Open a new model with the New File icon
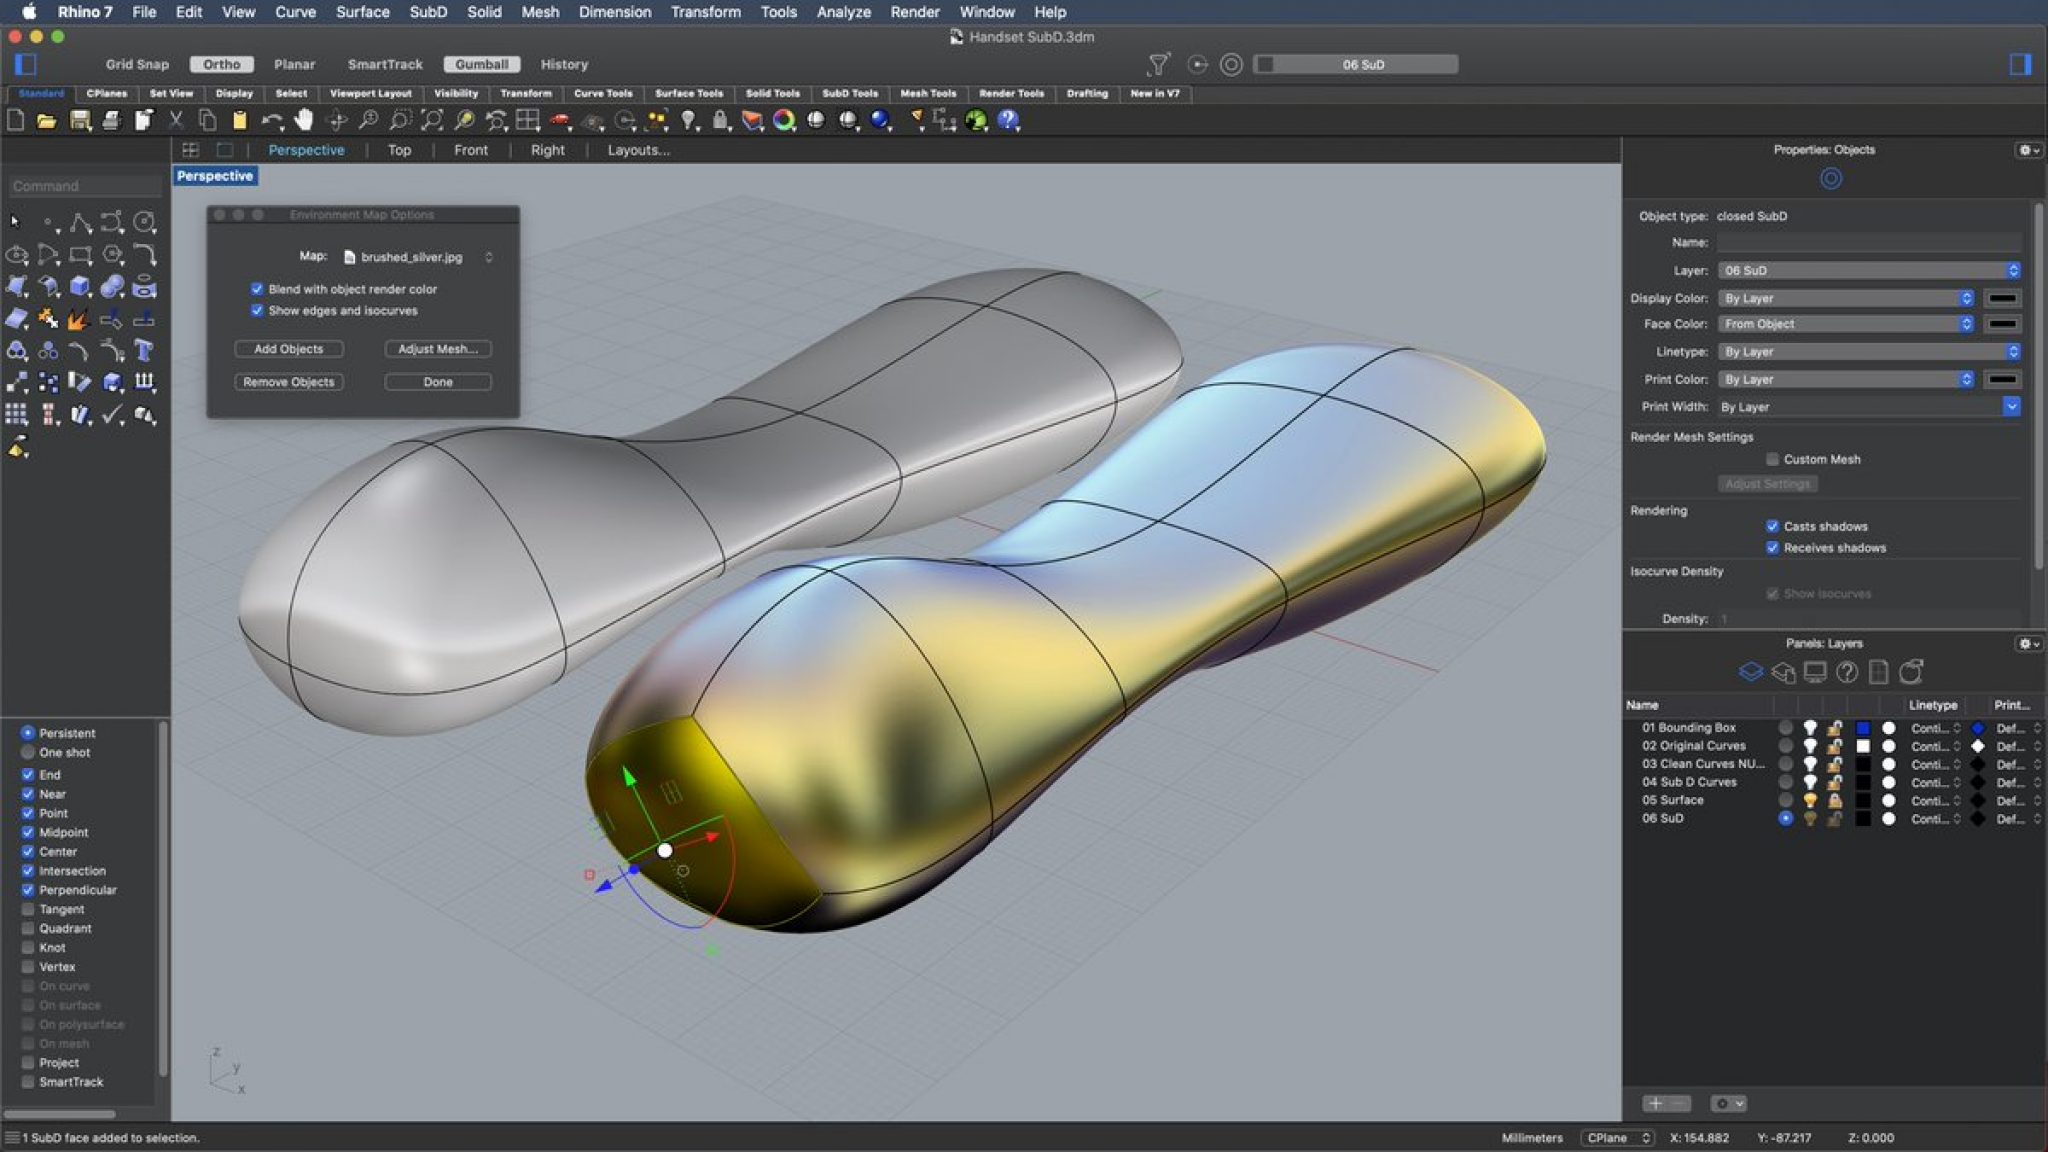The image size is (2048, 1152). coord(16,121)
